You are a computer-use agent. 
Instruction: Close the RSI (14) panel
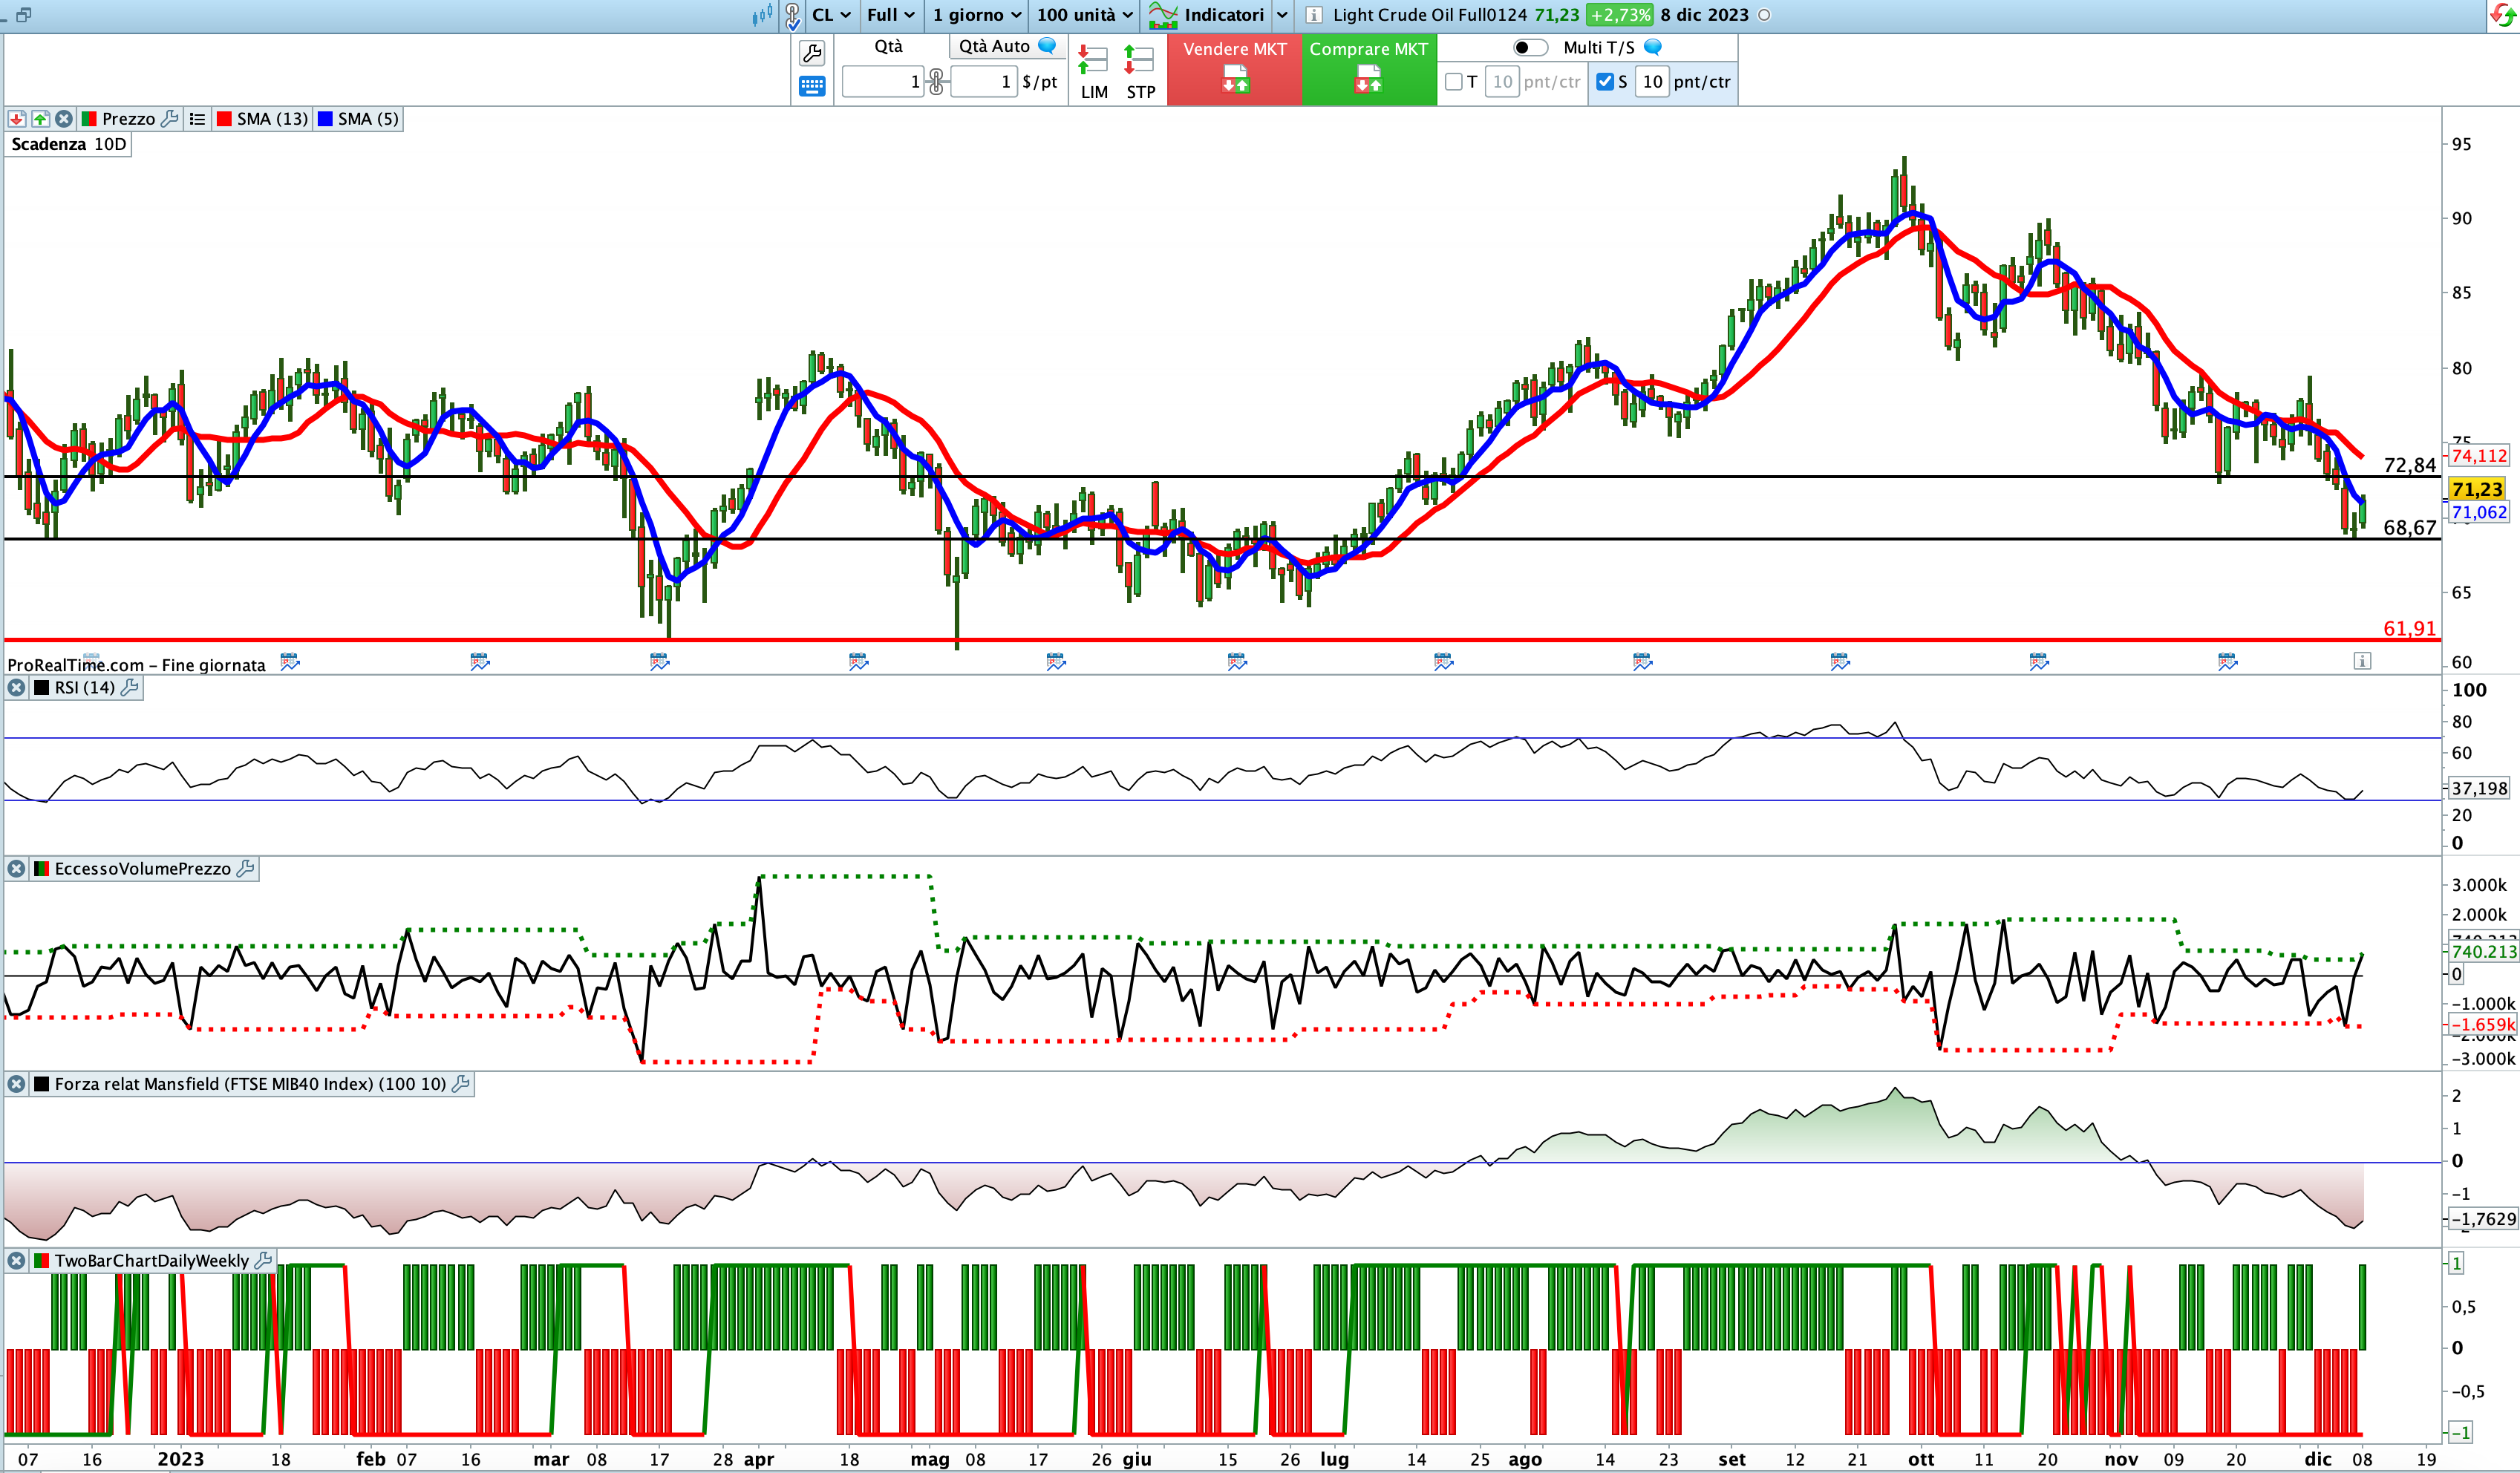(17, 688)
